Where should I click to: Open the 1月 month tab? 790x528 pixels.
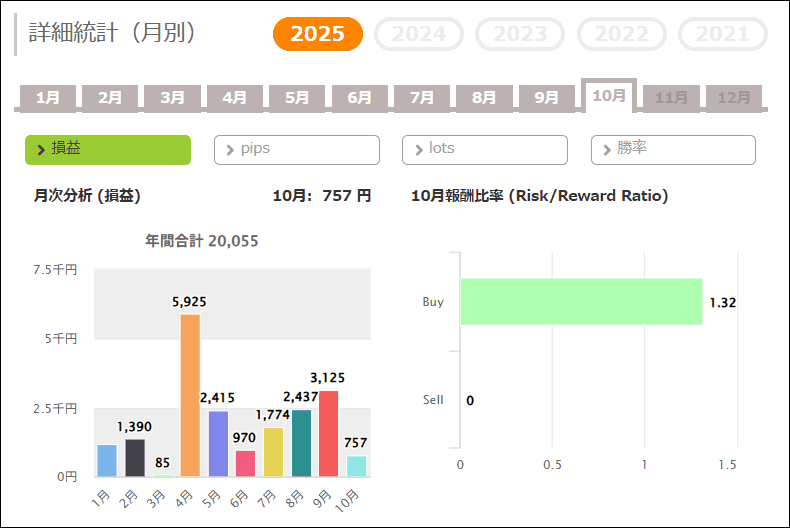[x=48, y=98]
